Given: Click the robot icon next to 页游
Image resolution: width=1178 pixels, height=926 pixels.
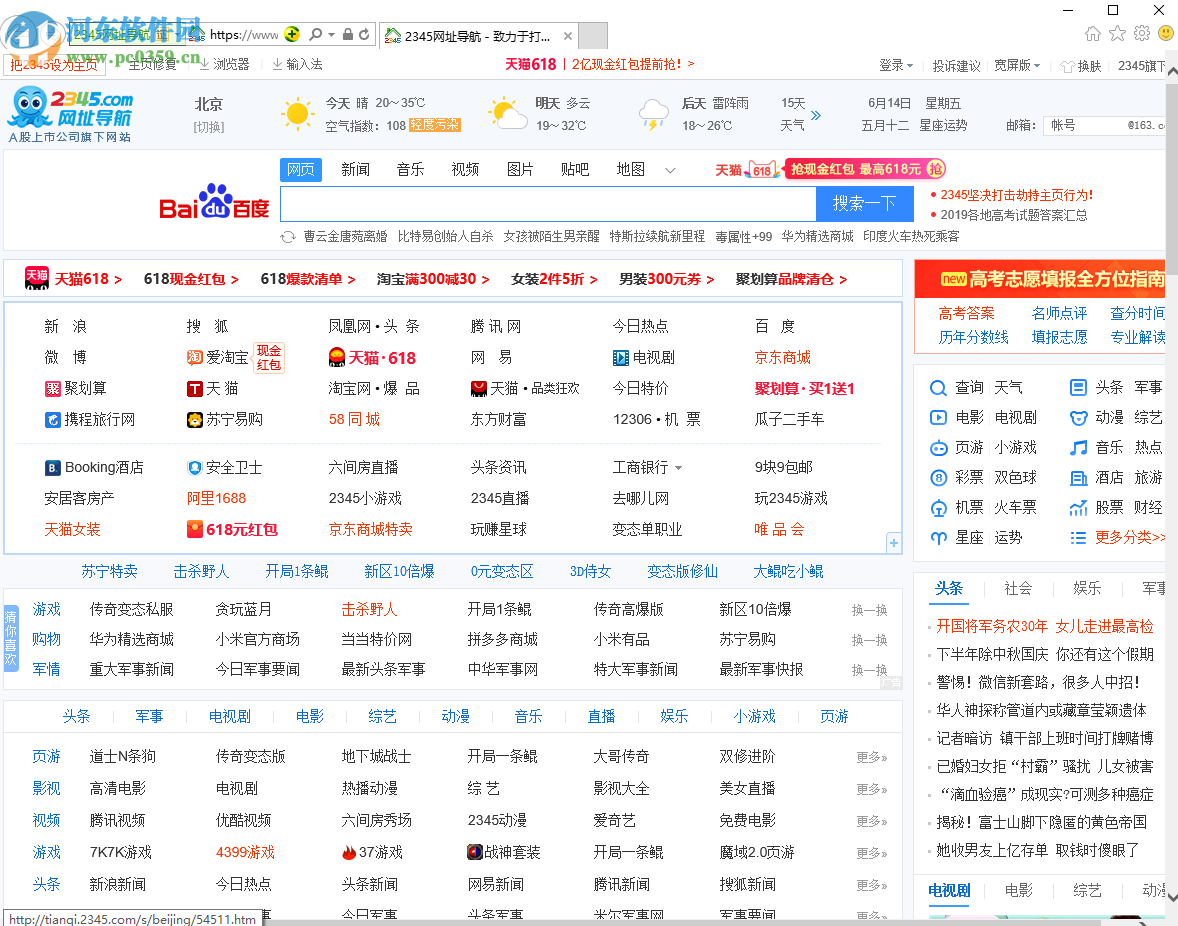Looking at the screenshot, I should (937, 447).
